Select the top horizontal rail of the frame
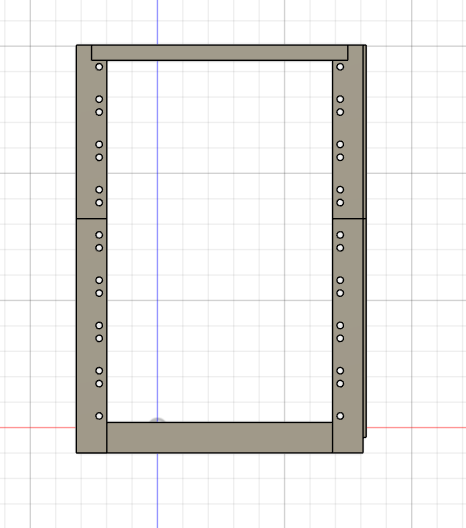This screenshot has width=466, height=528. point(220,53)
